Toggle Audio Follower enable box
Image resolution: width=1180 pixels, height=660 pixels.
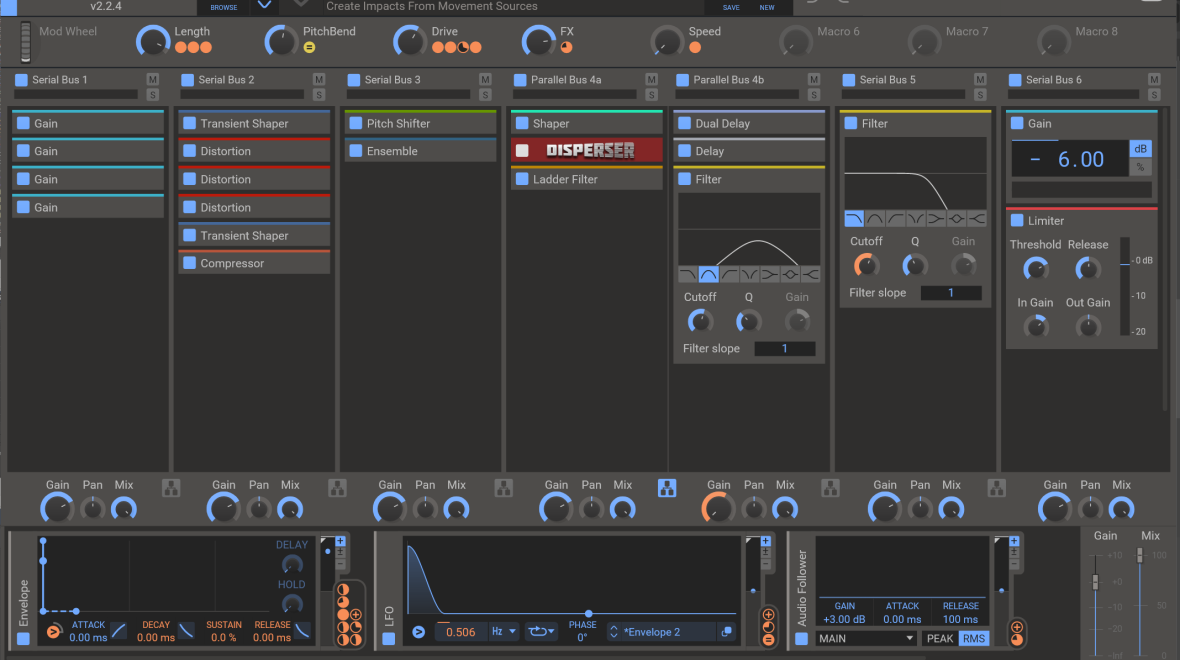point(801,639)
